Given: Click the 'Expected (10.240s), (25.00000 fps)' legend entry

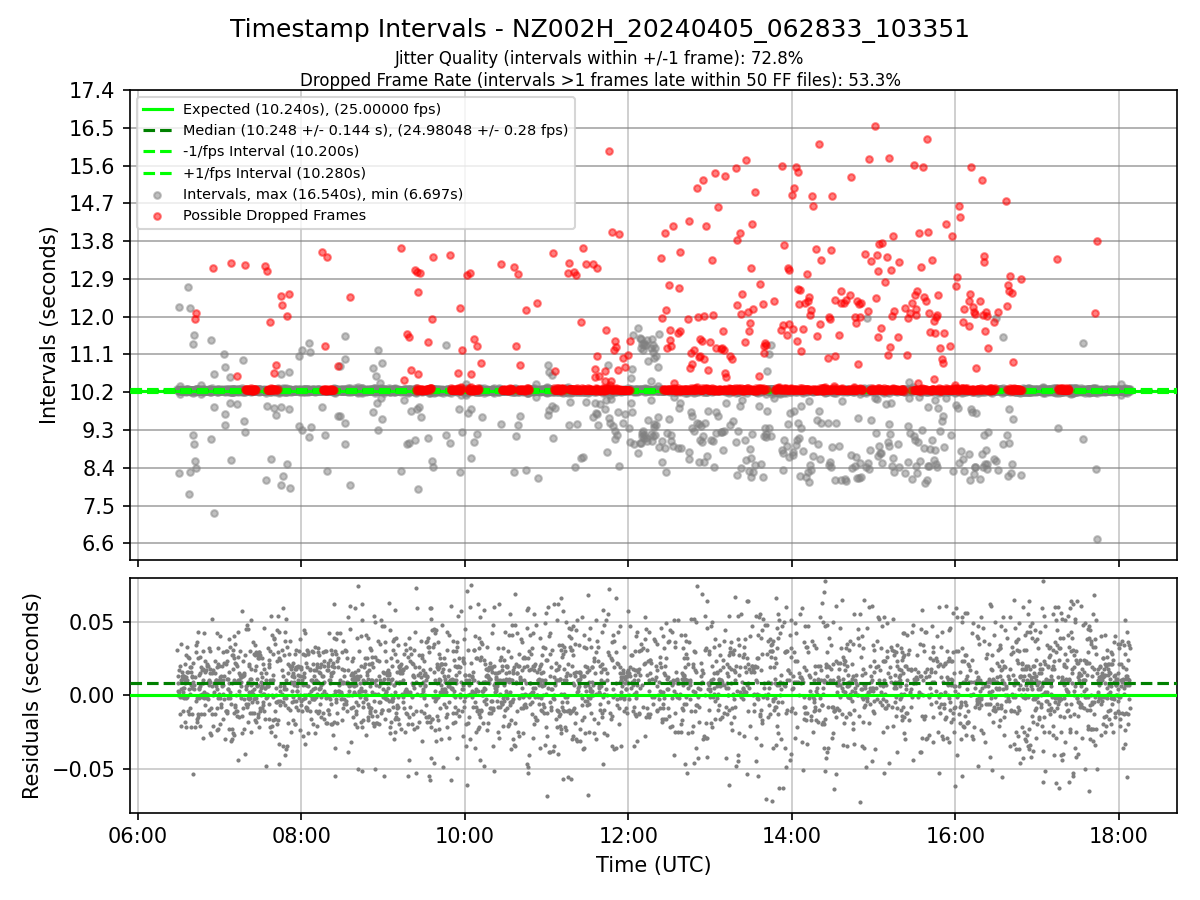Looking at the screenshot, I should click(x=312, y=109).
